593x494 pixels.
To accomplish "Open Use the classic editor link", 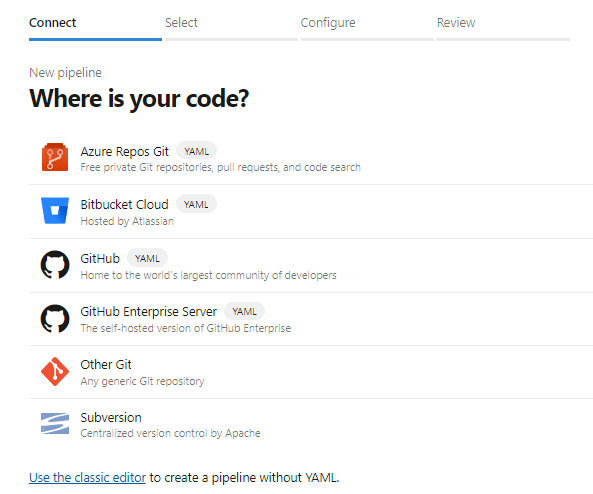I will tap(87, 477).
